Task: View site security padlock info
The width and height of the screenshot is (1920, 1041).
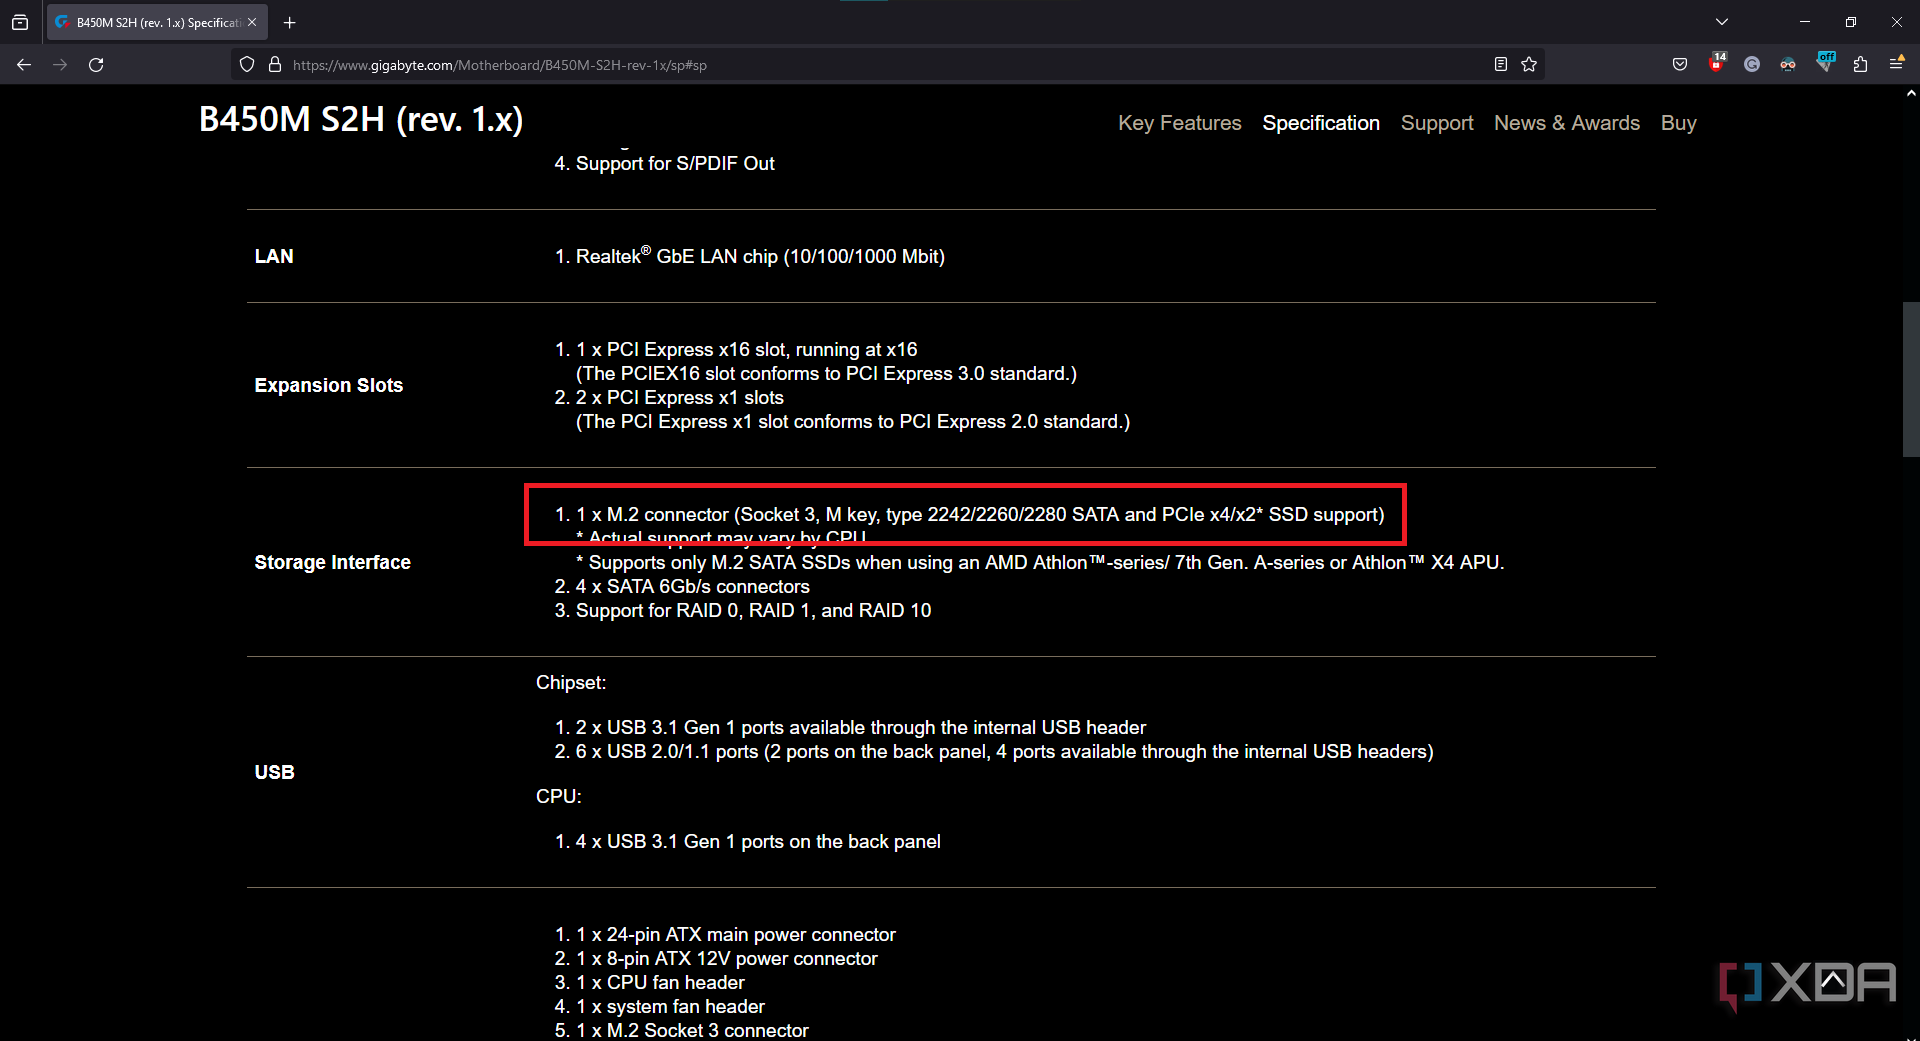Action: (x=275, y=65)
